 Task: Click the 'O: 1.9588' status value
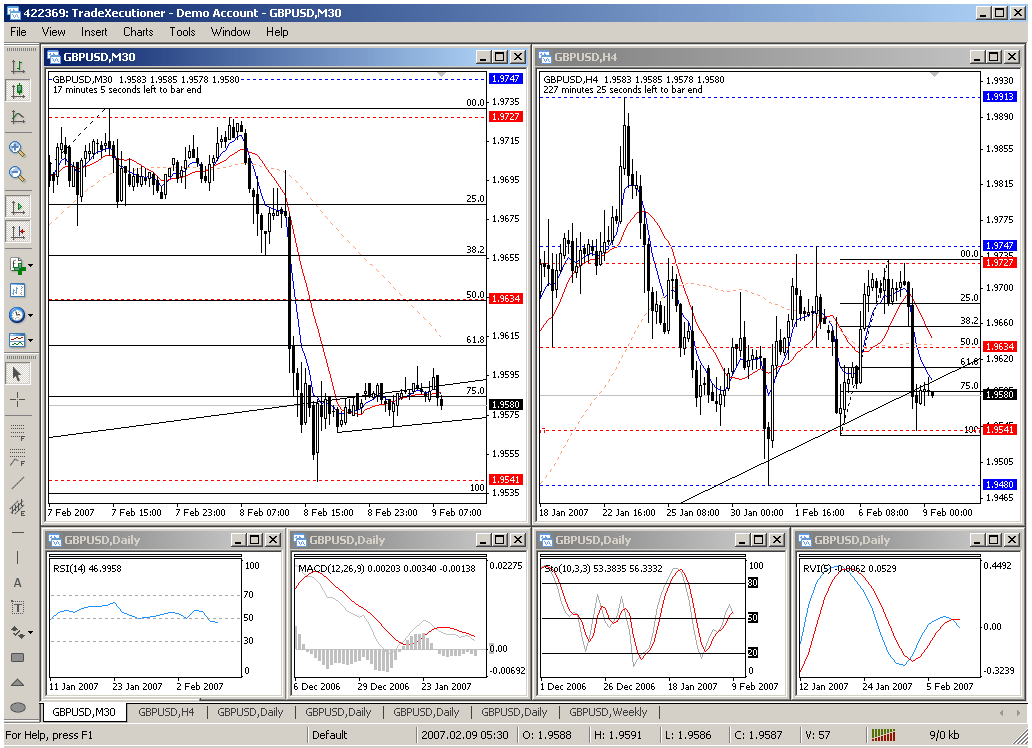tap(547, 735)
